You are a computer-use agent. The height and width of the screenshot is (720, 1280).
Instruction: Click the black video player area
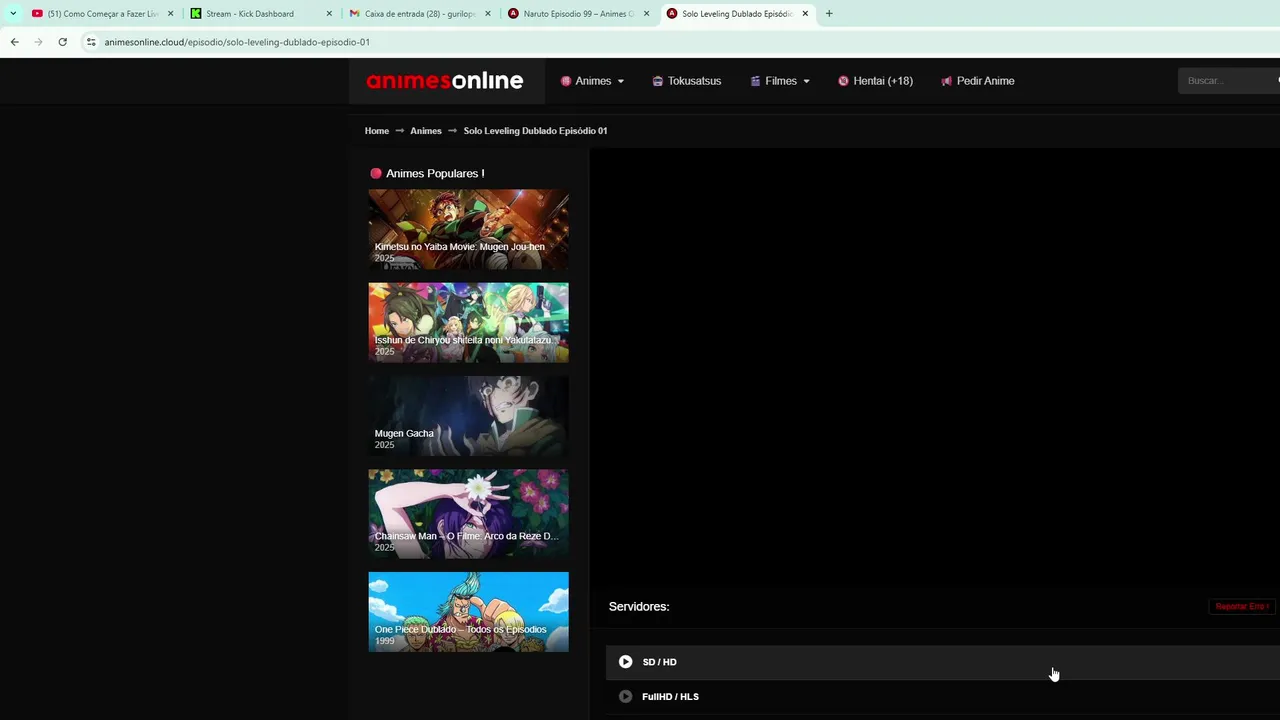click(935, 367)
